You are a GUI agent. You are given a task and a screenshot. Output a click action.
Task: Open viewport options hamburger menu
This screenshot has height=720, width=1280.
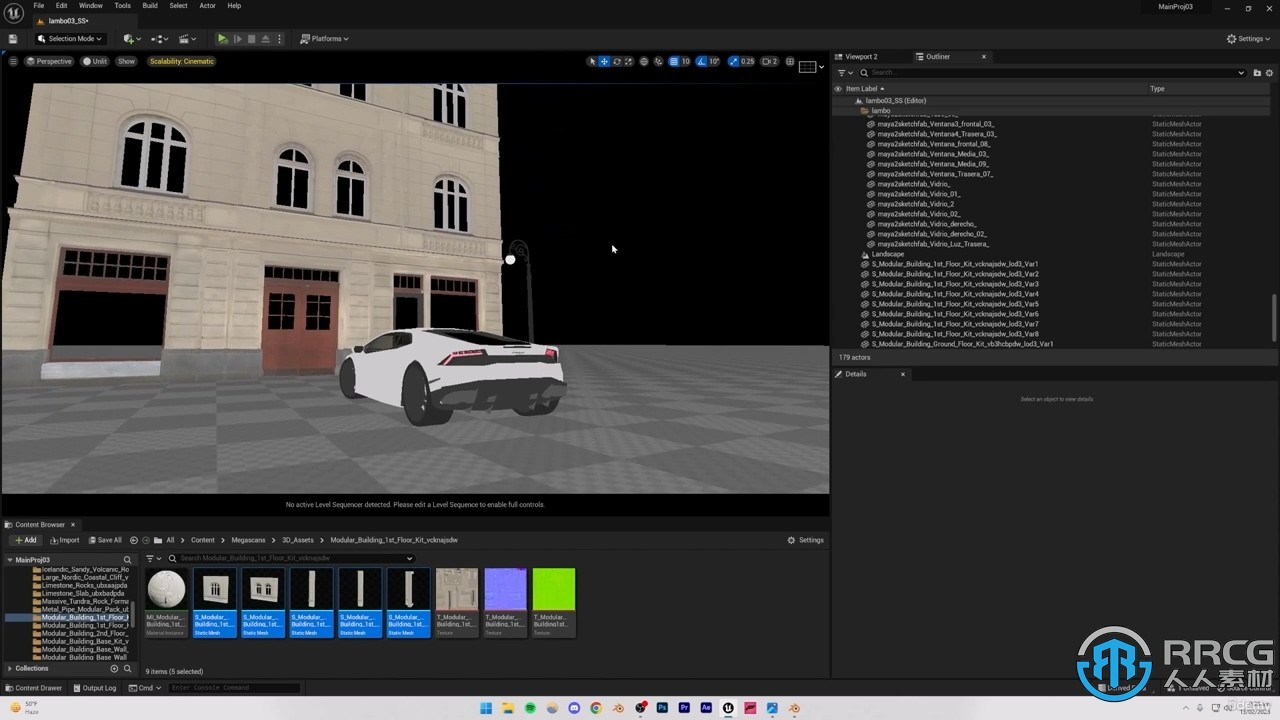[13, 61]
